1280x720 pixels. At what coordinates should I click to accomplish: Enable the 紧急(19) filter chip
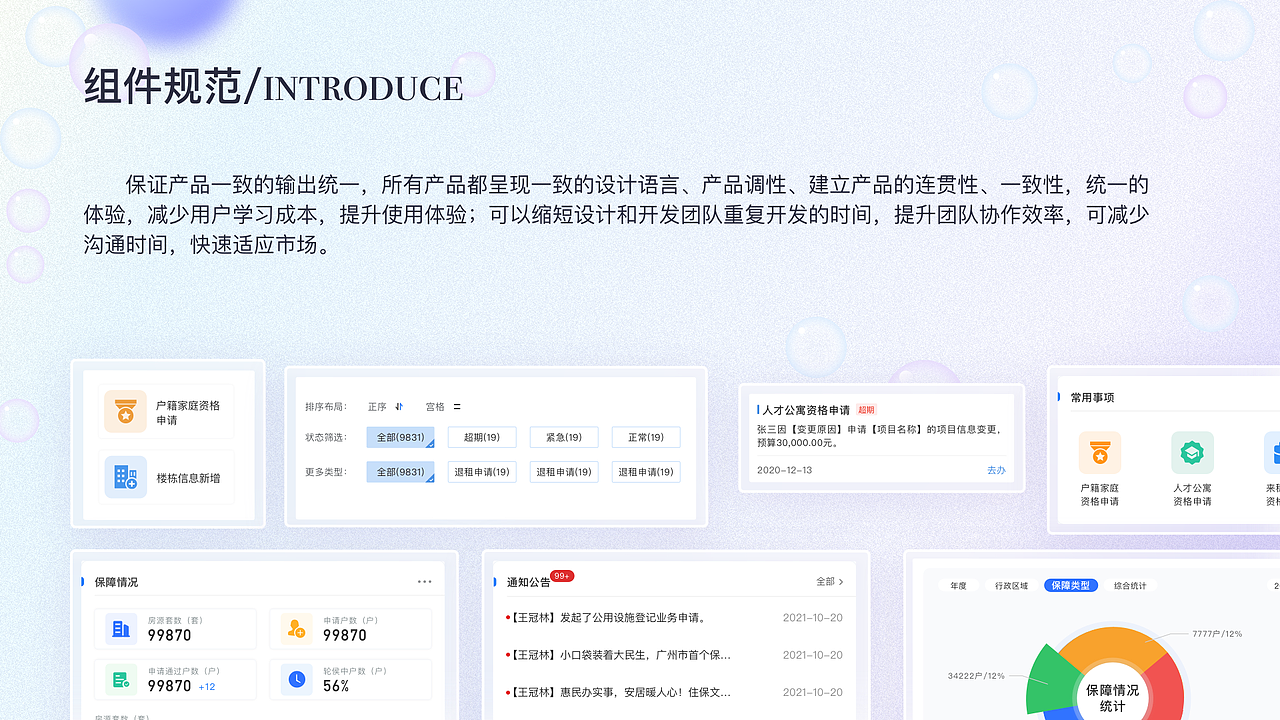pyautogui.click(x=564, y=437)
